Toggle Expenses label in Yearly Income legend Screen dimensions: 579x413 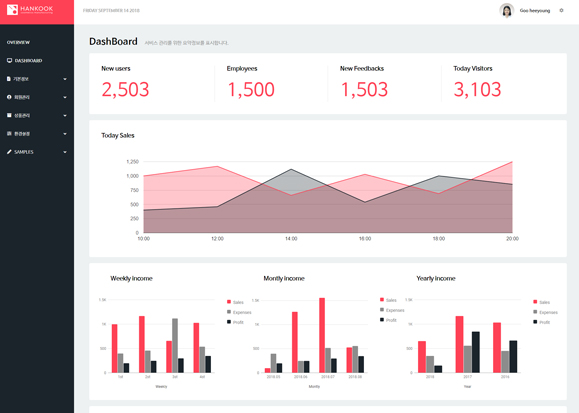pos(548,313)
